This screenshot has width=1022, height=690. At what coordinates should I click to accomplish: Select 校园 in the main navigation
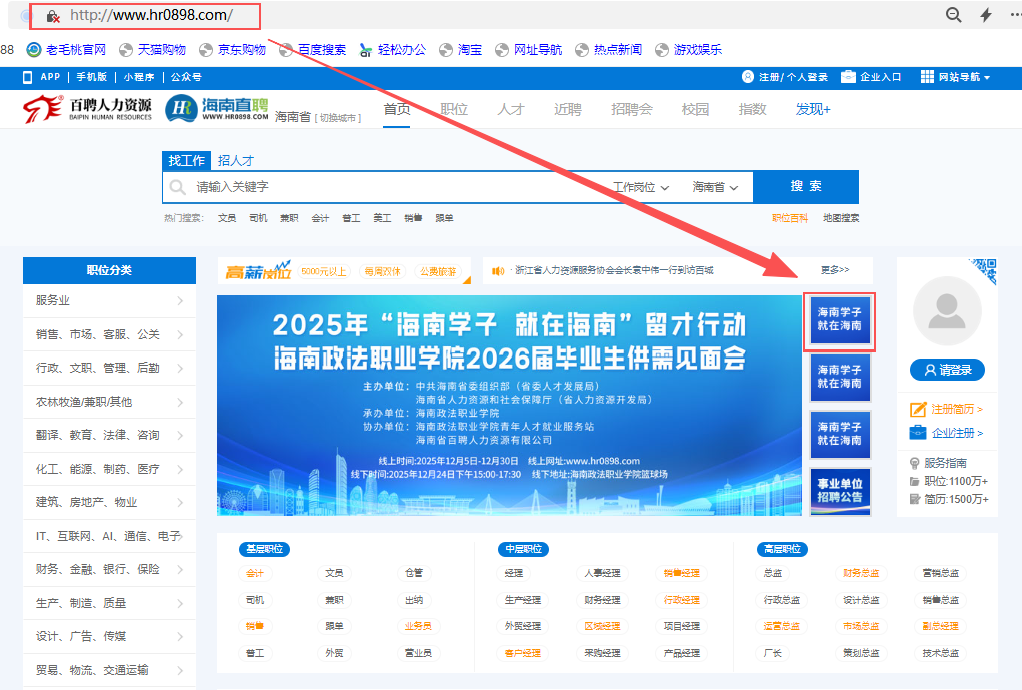695,109
